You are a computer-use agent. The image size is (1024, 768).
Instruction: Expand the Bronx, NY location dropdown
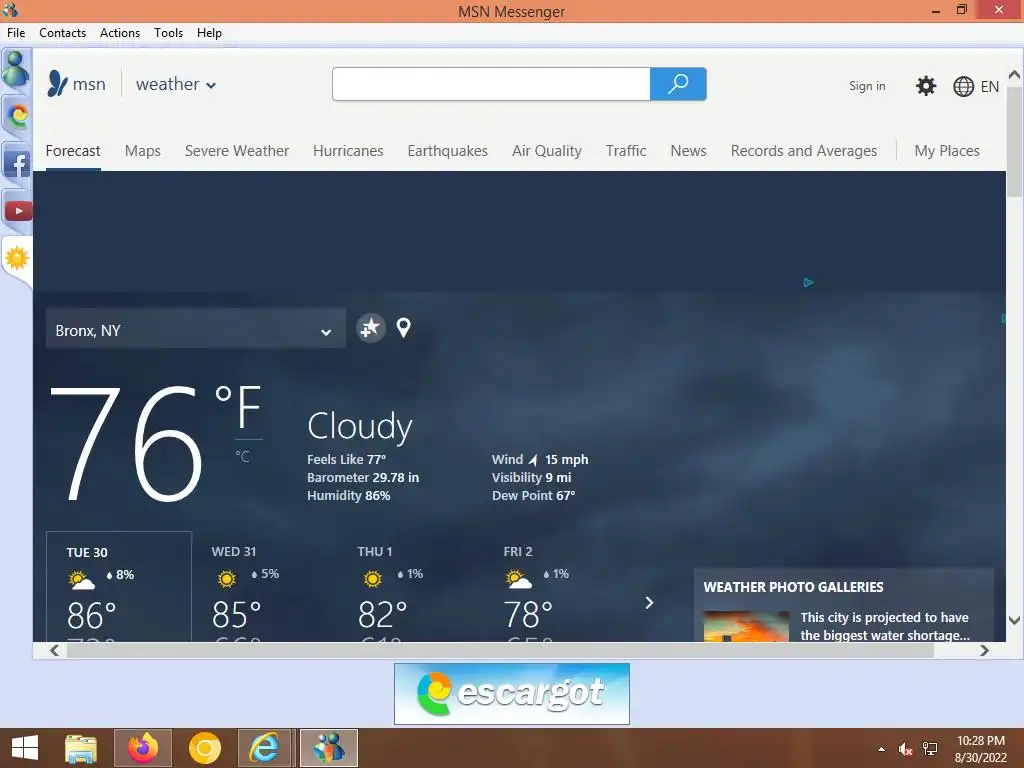point(325,332)
